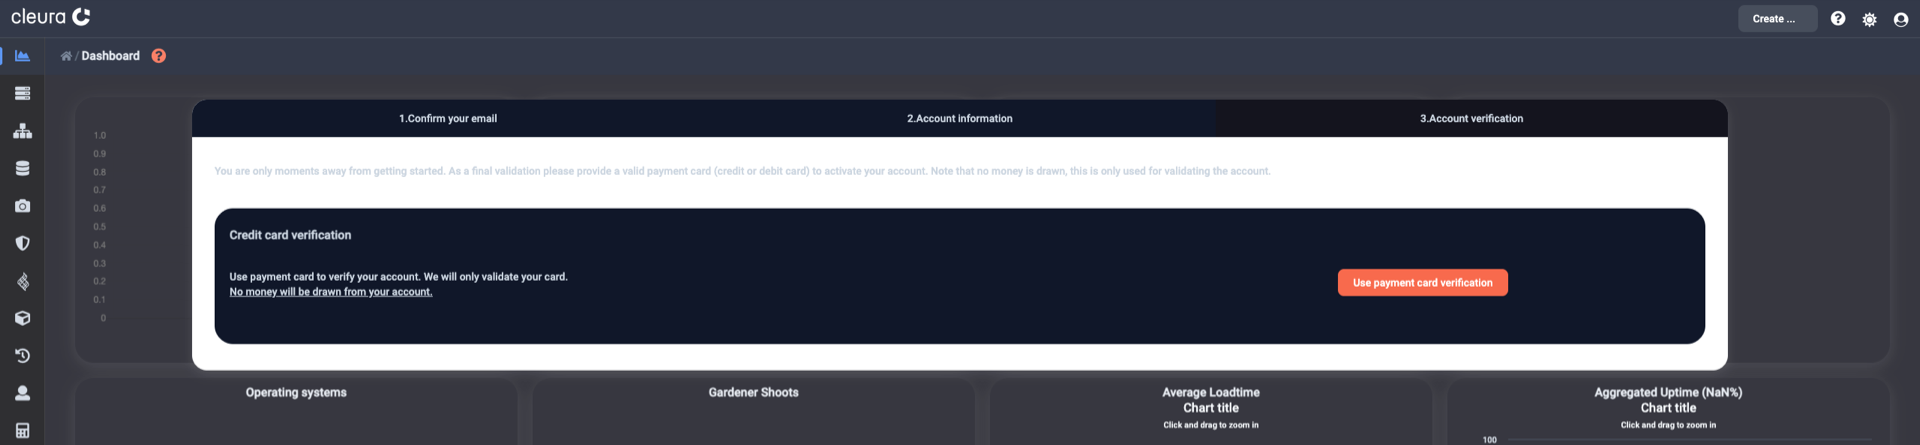The height and width of the screenshot is (445, 1920).
Task: Open the user sidebar icon
Action: click(22, 393)
